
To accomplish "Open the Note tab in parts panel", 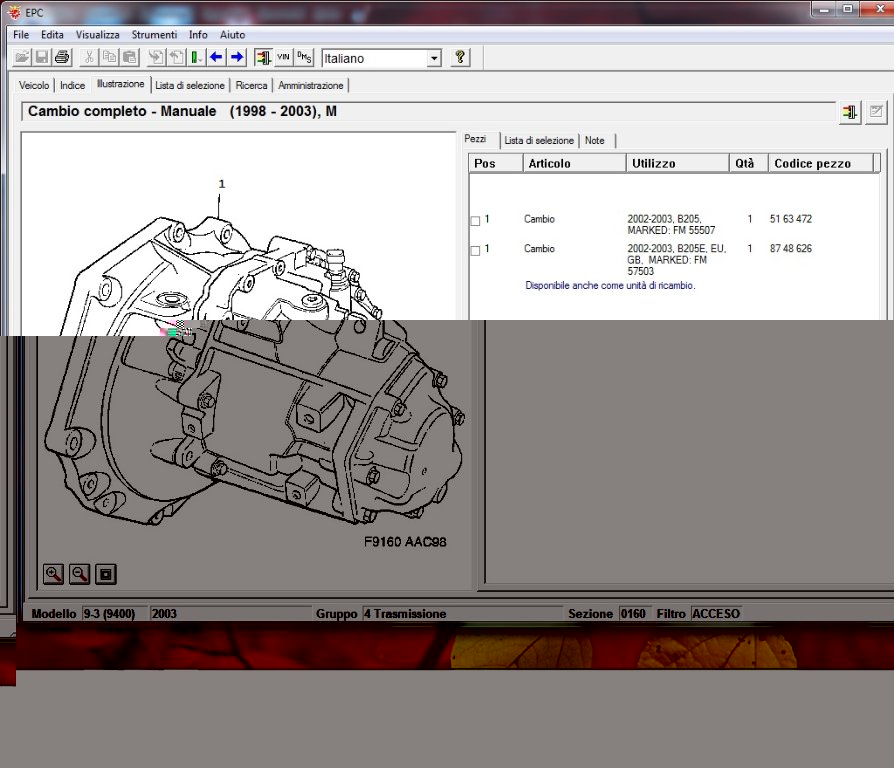I will 594,140.
